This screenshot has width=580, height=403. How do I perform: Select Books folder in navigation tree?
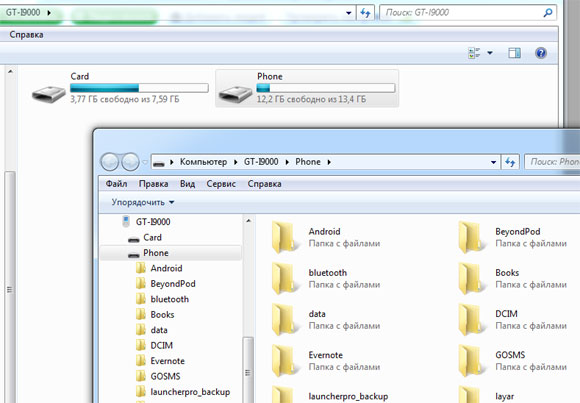162,315
